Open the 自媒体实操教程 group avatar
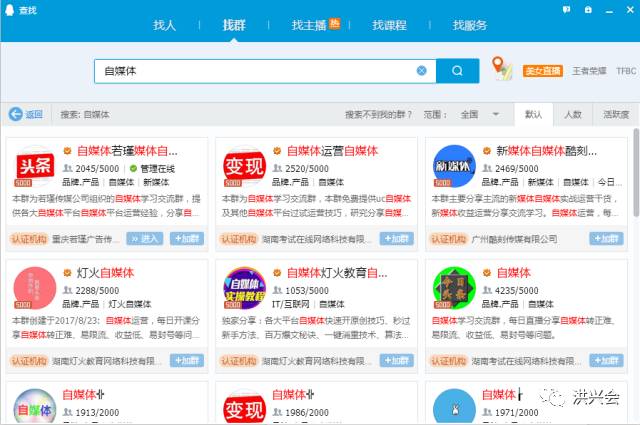 244,288
